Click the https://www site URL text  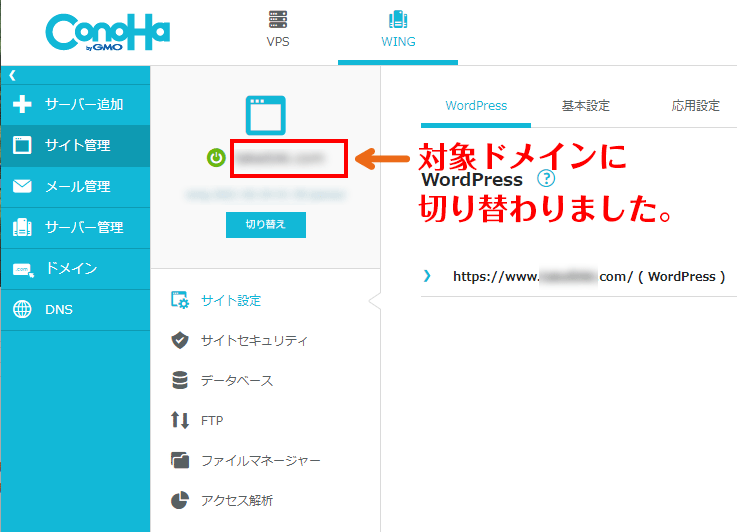pos(589,276)
